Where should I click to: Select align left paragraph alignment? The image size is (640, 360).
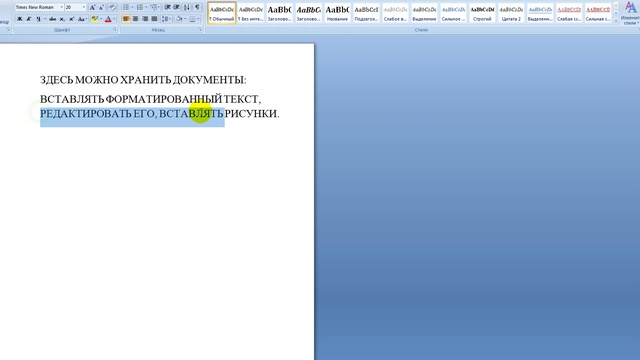tap(126, 19)
